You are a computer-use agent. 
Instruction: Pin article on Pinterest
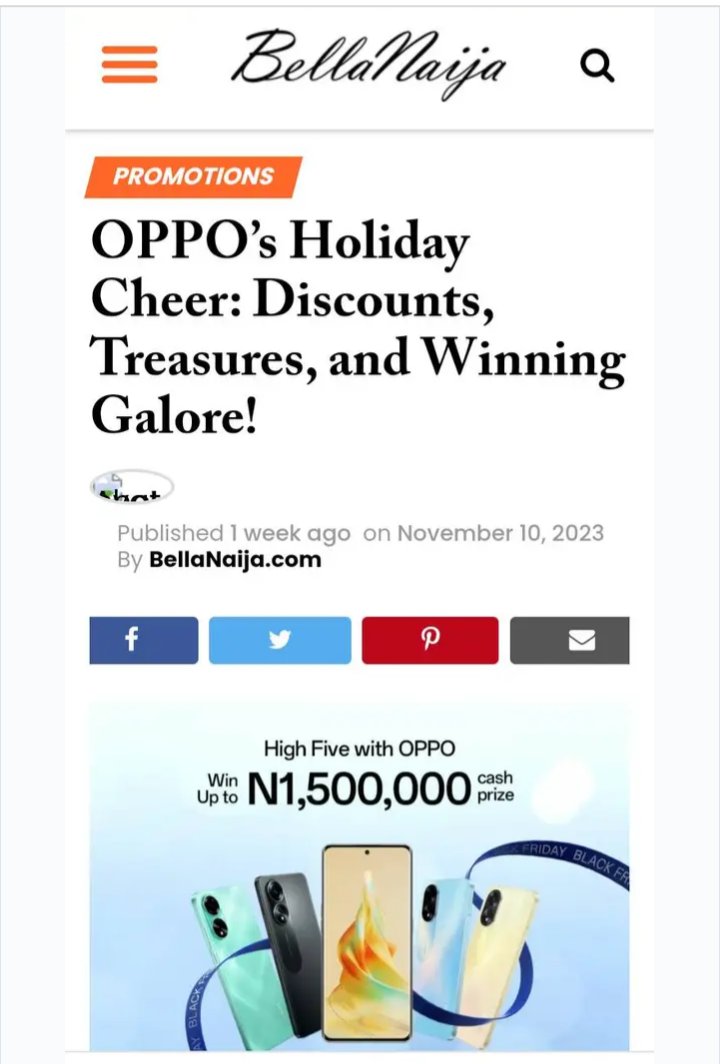430,640
